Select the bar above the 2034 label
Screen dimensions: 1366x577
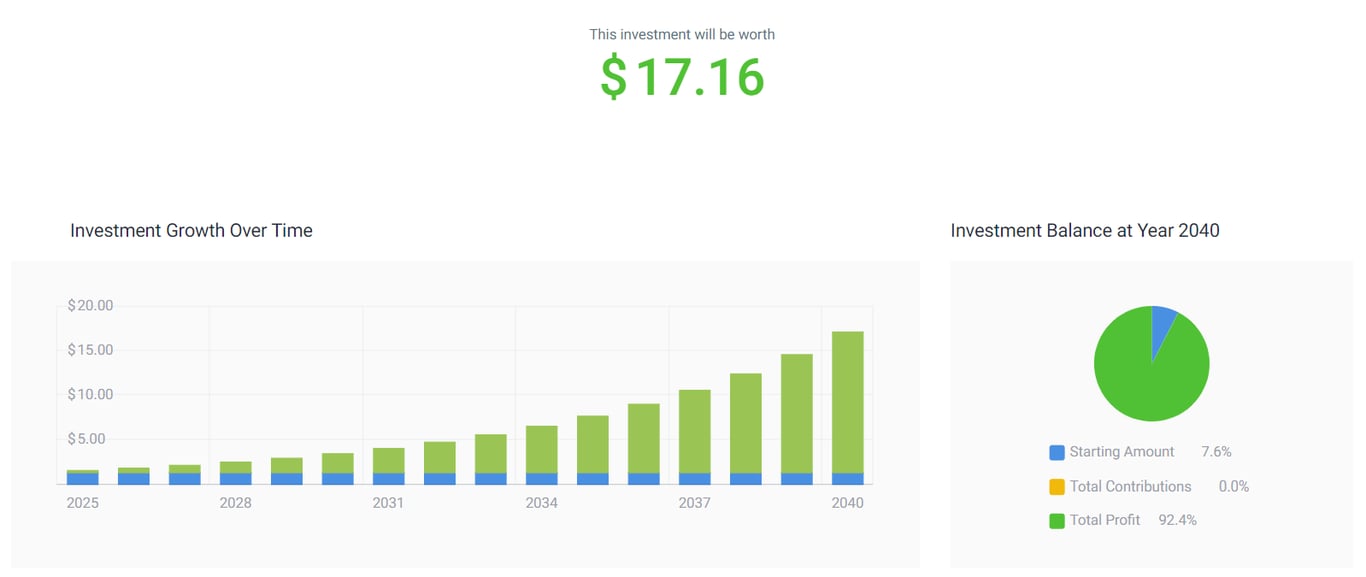(x=542, y=450)
